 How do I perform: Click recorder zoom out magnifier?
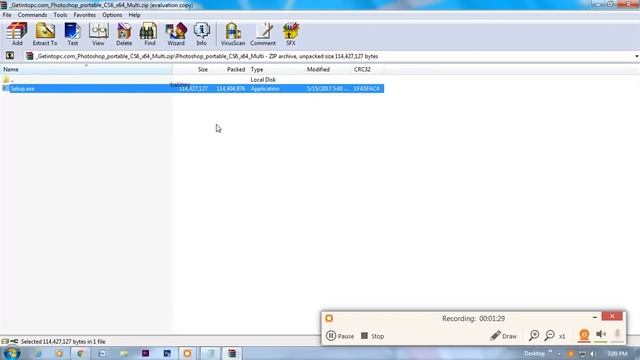tap(550, 336)
